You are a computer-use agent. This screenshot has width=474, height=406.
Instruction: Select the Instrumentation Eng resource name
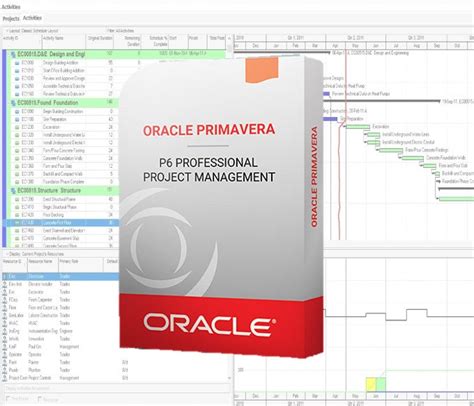(43, 331)
